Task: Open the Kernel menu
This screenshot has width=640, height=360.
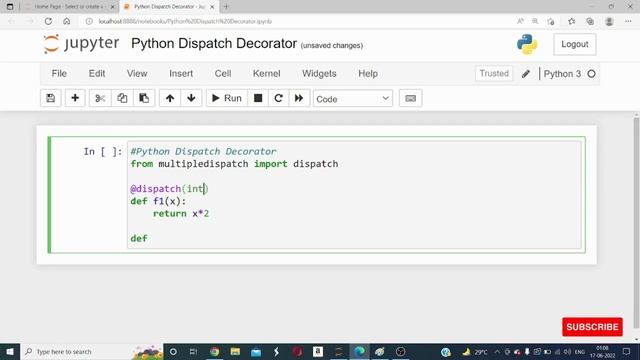Action: [x=267, y=73]
